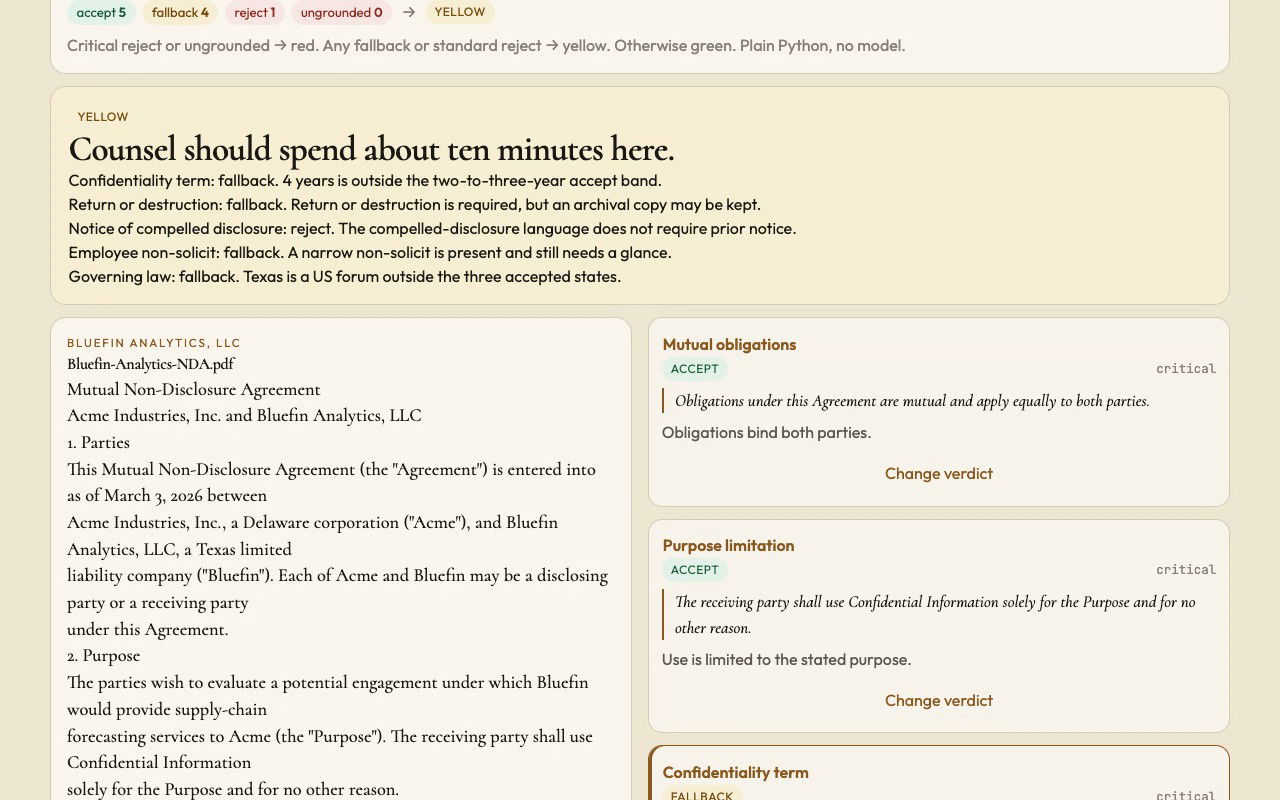Click 'Mutual Non-Disclosure Agreement' document title
Viewport: 1280px width, 800px height.
194,390
